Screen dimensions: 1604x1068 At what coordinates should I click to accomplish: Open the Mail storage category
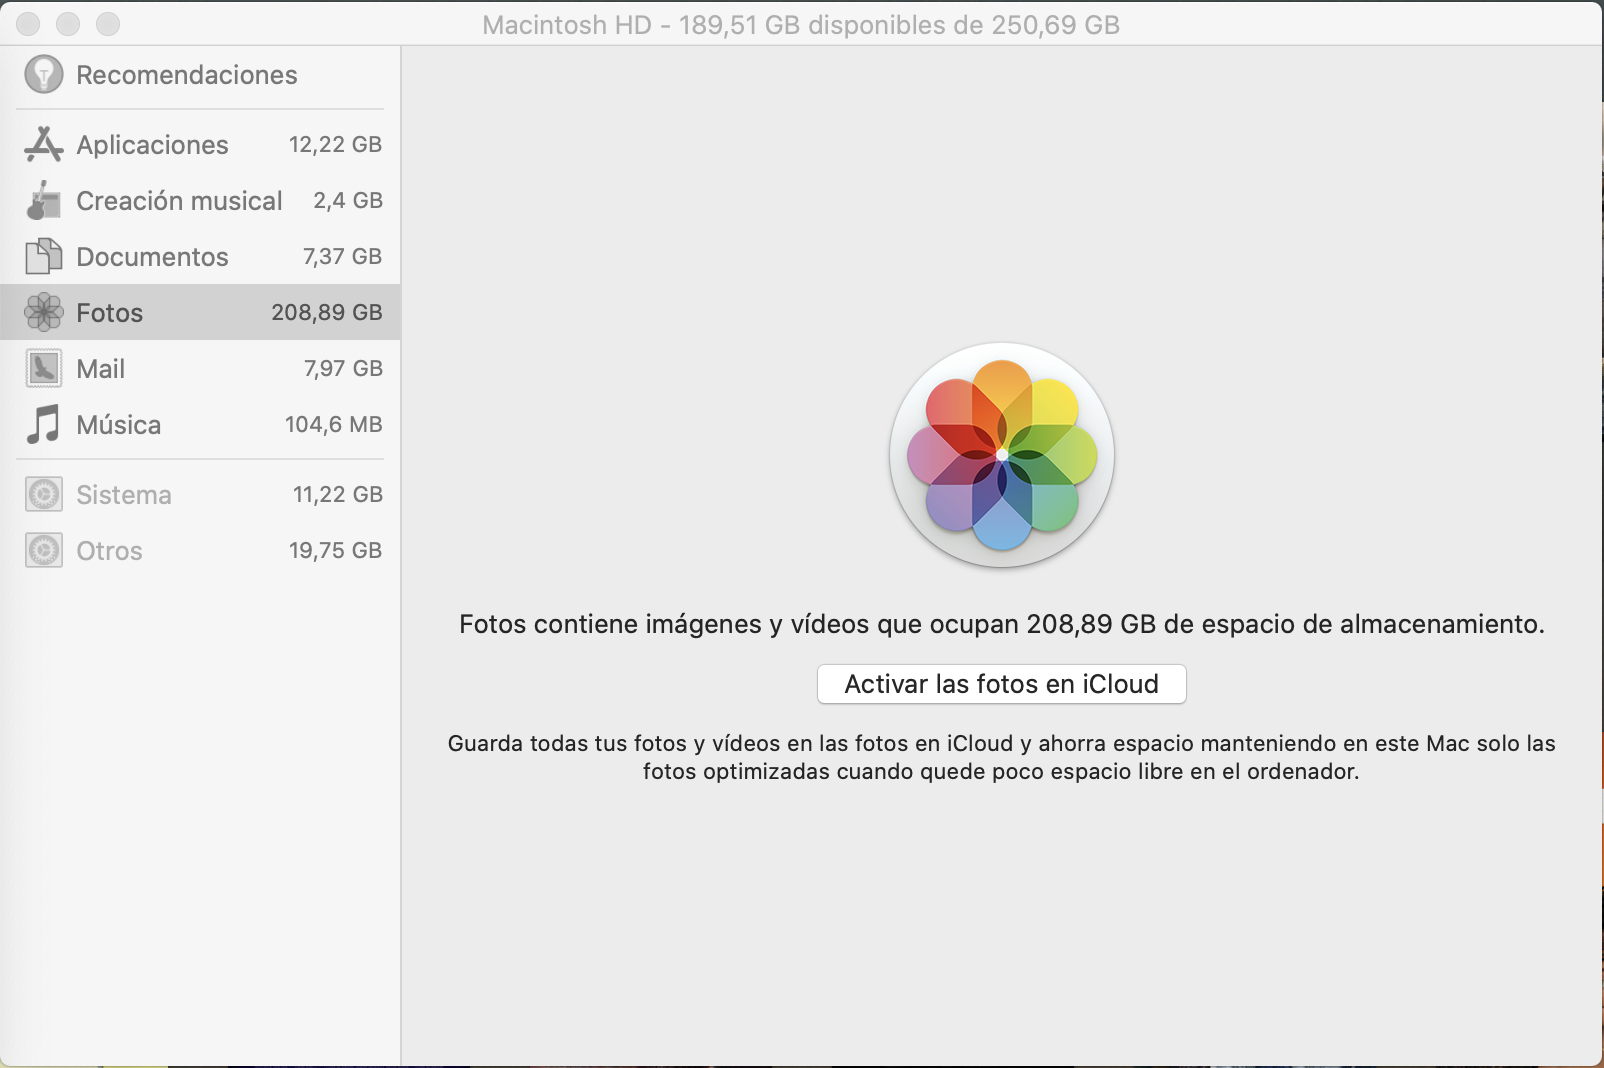coord(200,368)
